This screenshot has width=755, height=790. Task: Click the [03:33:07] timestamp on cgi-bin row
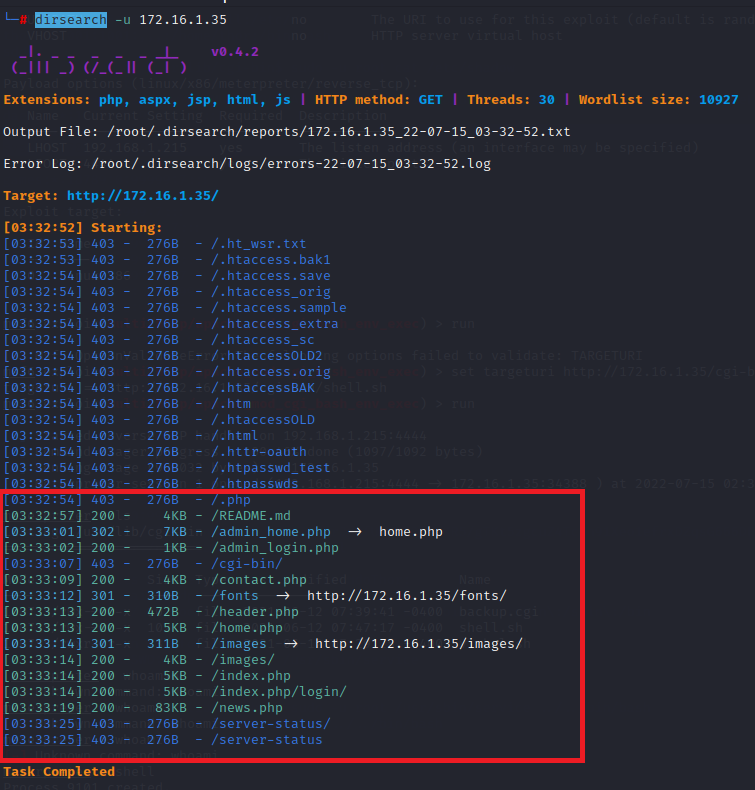point(43,564)
